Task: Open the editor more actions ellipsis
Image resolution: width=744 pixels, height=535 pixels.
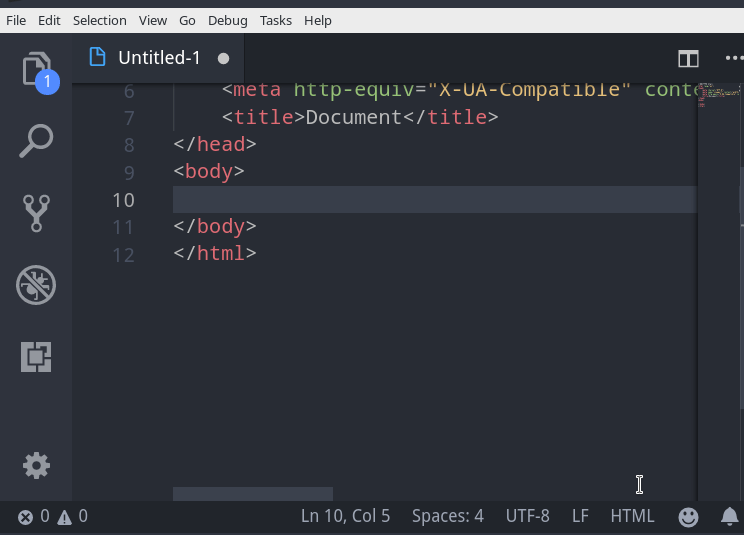Action: pos(735,58)
